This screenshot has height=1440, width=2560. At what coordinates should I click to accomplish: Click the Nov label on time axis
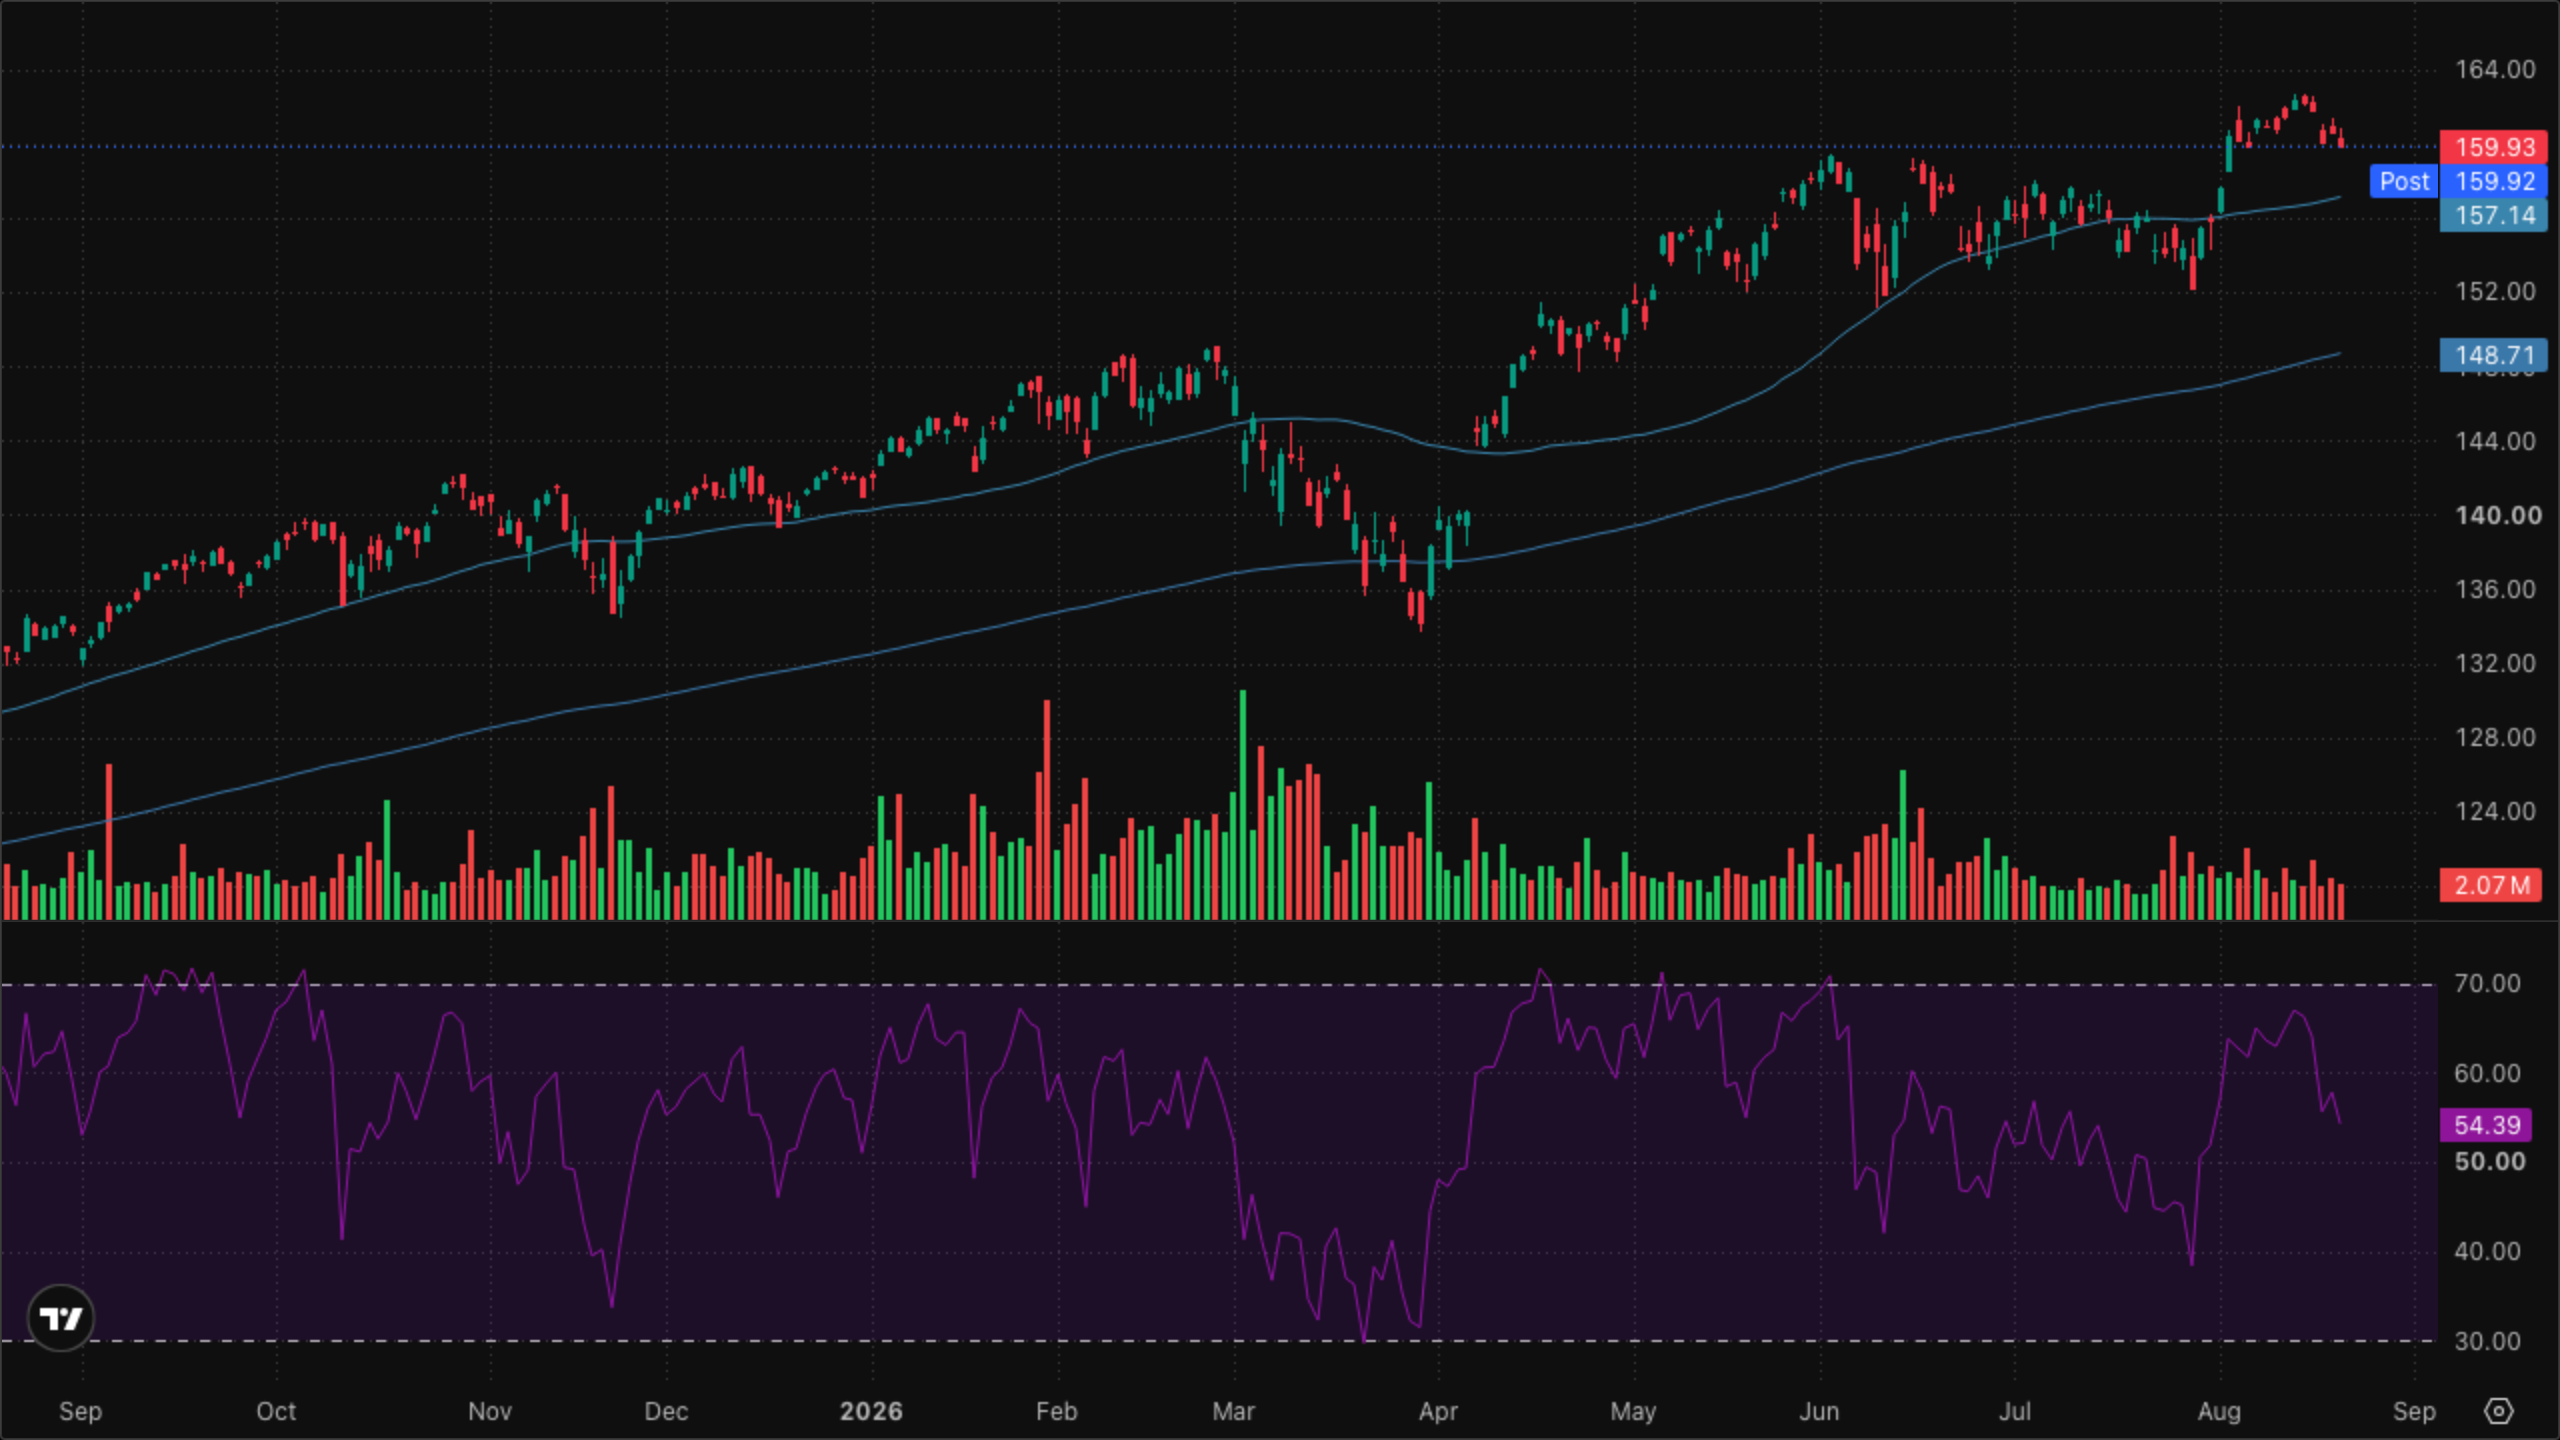489,1411
